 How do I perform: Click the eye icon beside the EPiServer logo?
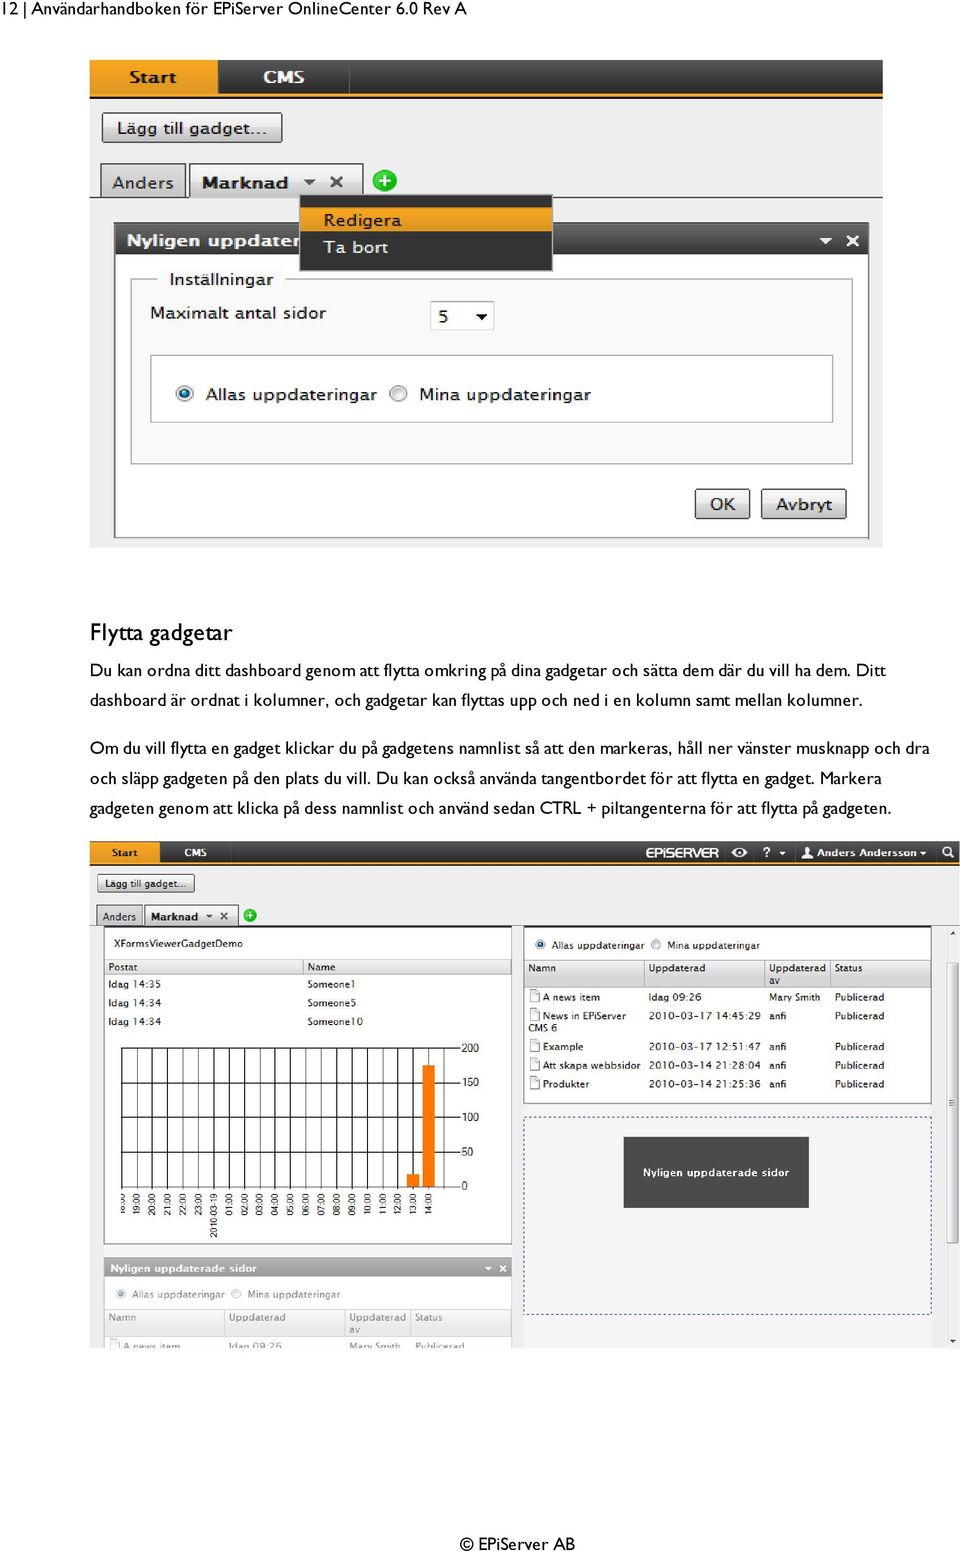coord(739,853)
